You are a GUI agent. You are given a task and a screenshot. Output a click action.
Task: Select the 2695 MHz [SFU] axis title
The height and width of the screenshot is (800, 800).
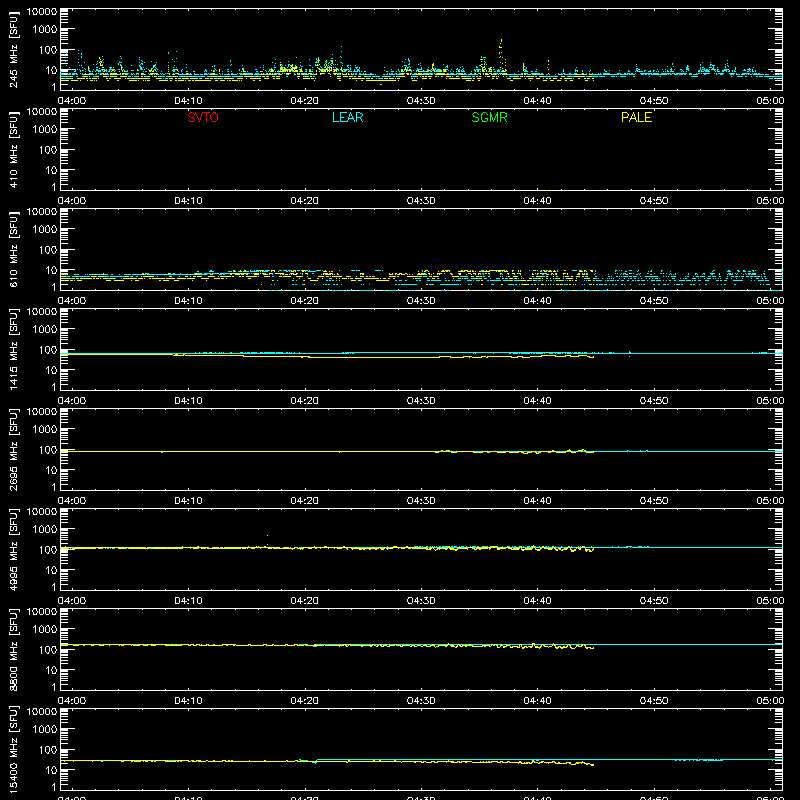click(x=13, y=449)
